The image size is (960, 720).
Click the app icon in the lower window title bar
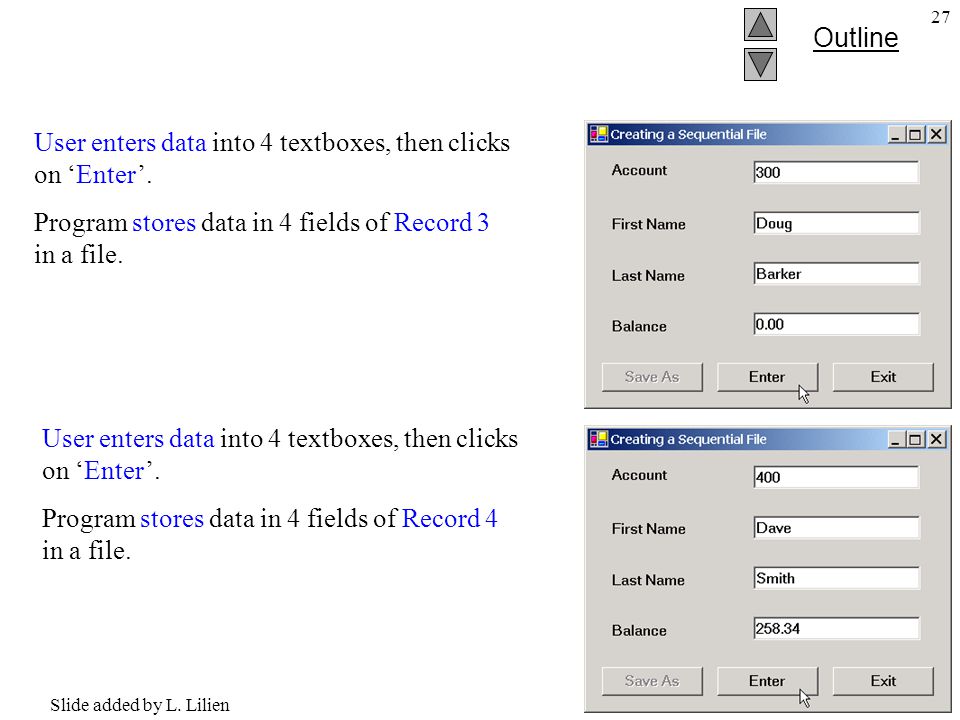pyautogui.click(x=598, y=439)
